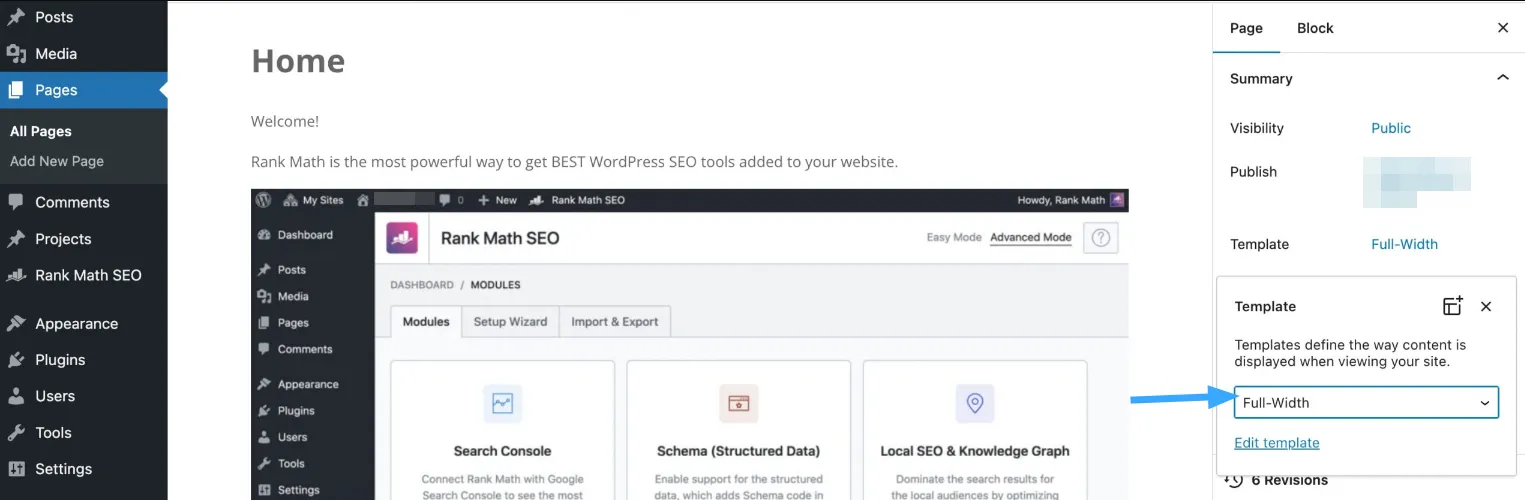The height and width of the screenshot is (500, 1525).
Task: Click the Rank Math dashboard screenshot image
Action: click(690, 344)
